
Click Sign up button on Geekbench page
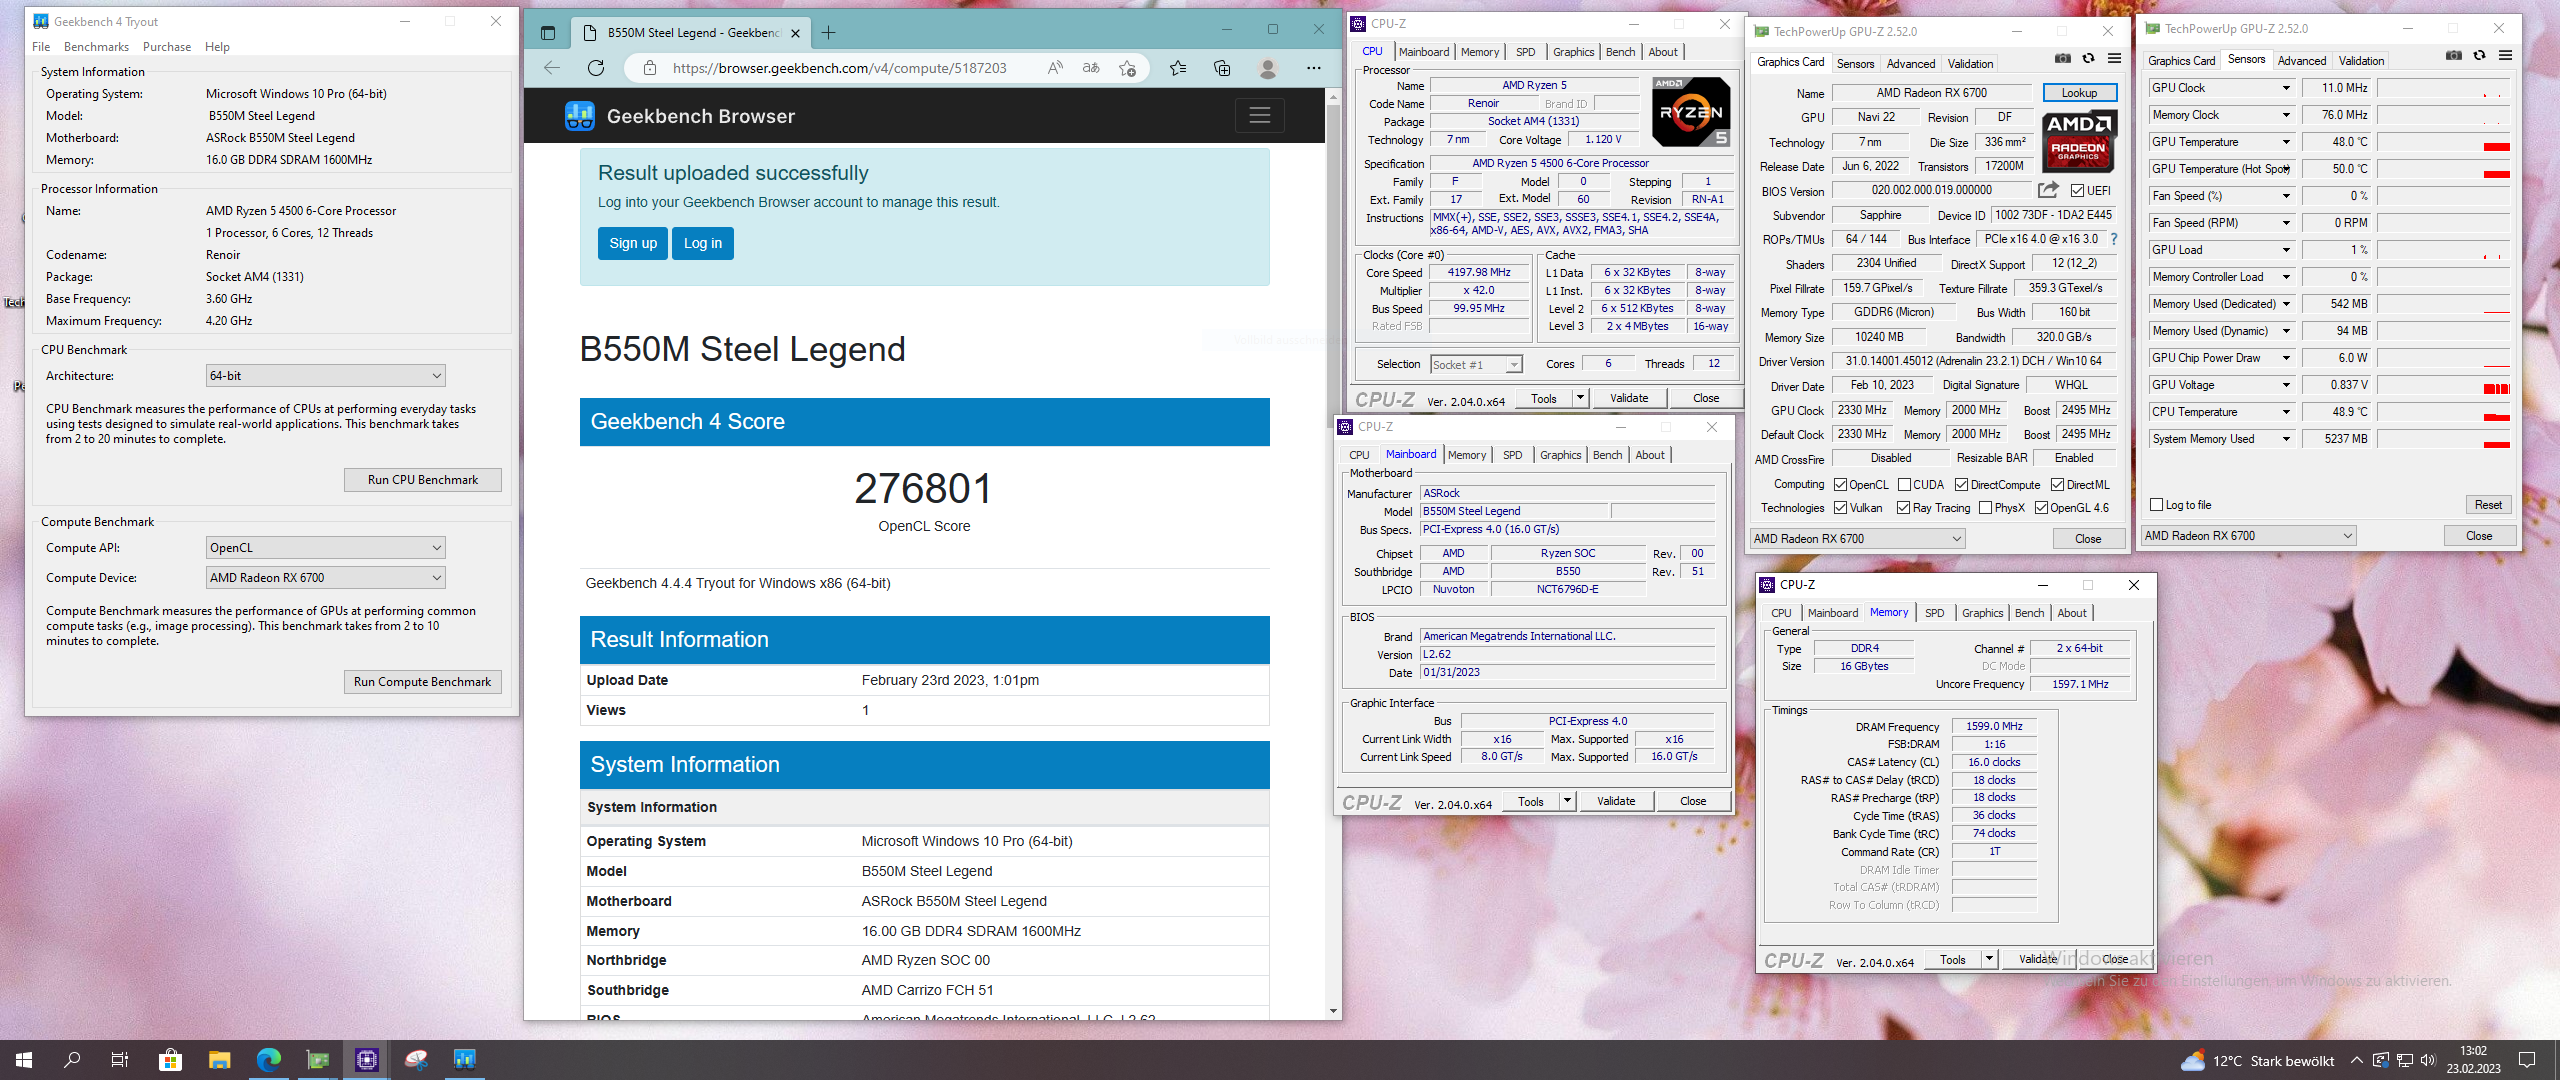(633, 243)
